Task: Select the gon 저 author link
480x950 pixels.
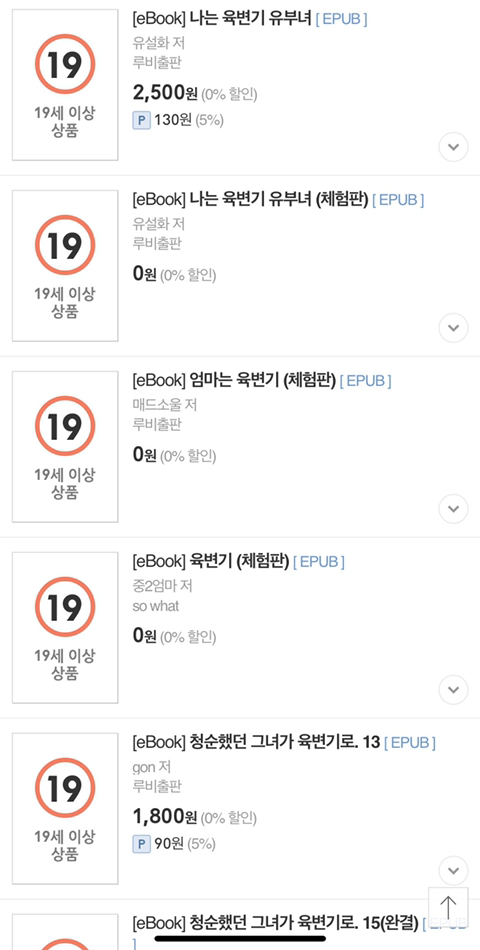Action: point(152,767)
